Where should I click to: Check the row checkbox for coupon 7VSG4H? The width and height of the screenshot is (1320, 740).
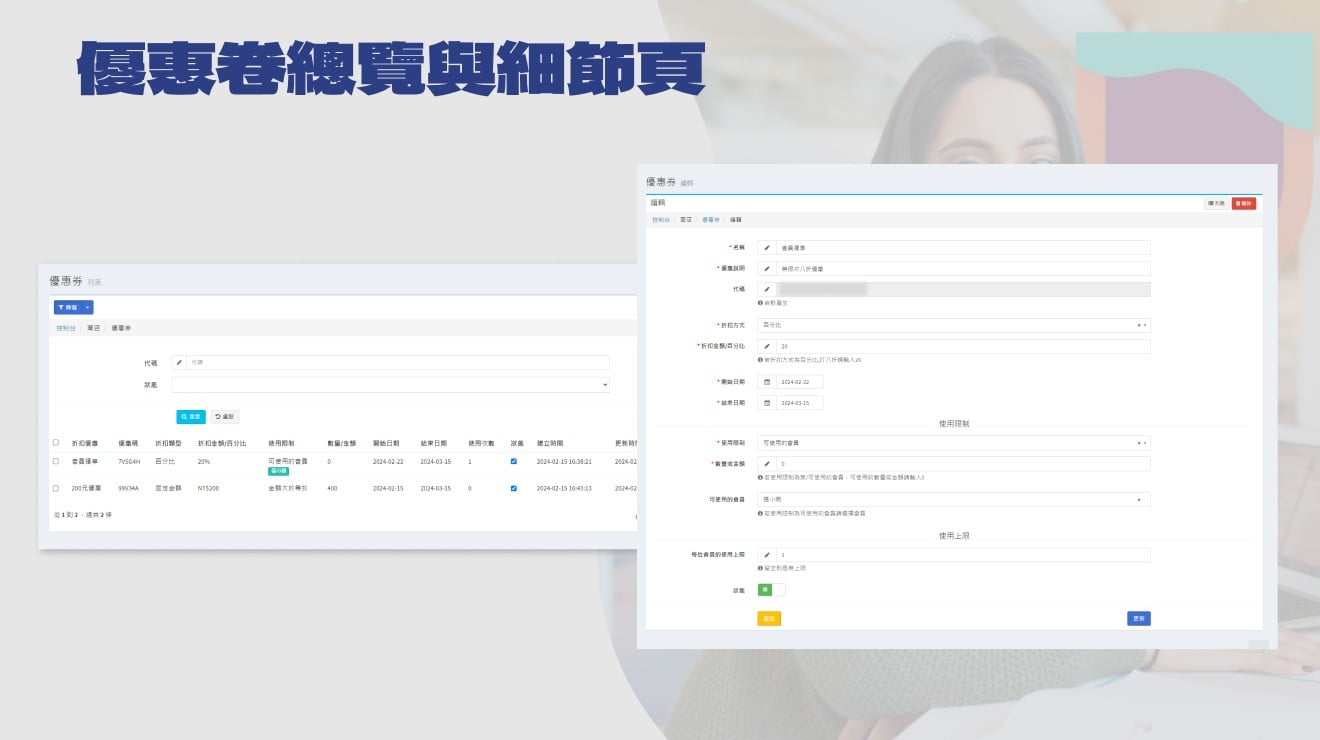(56, 462)
